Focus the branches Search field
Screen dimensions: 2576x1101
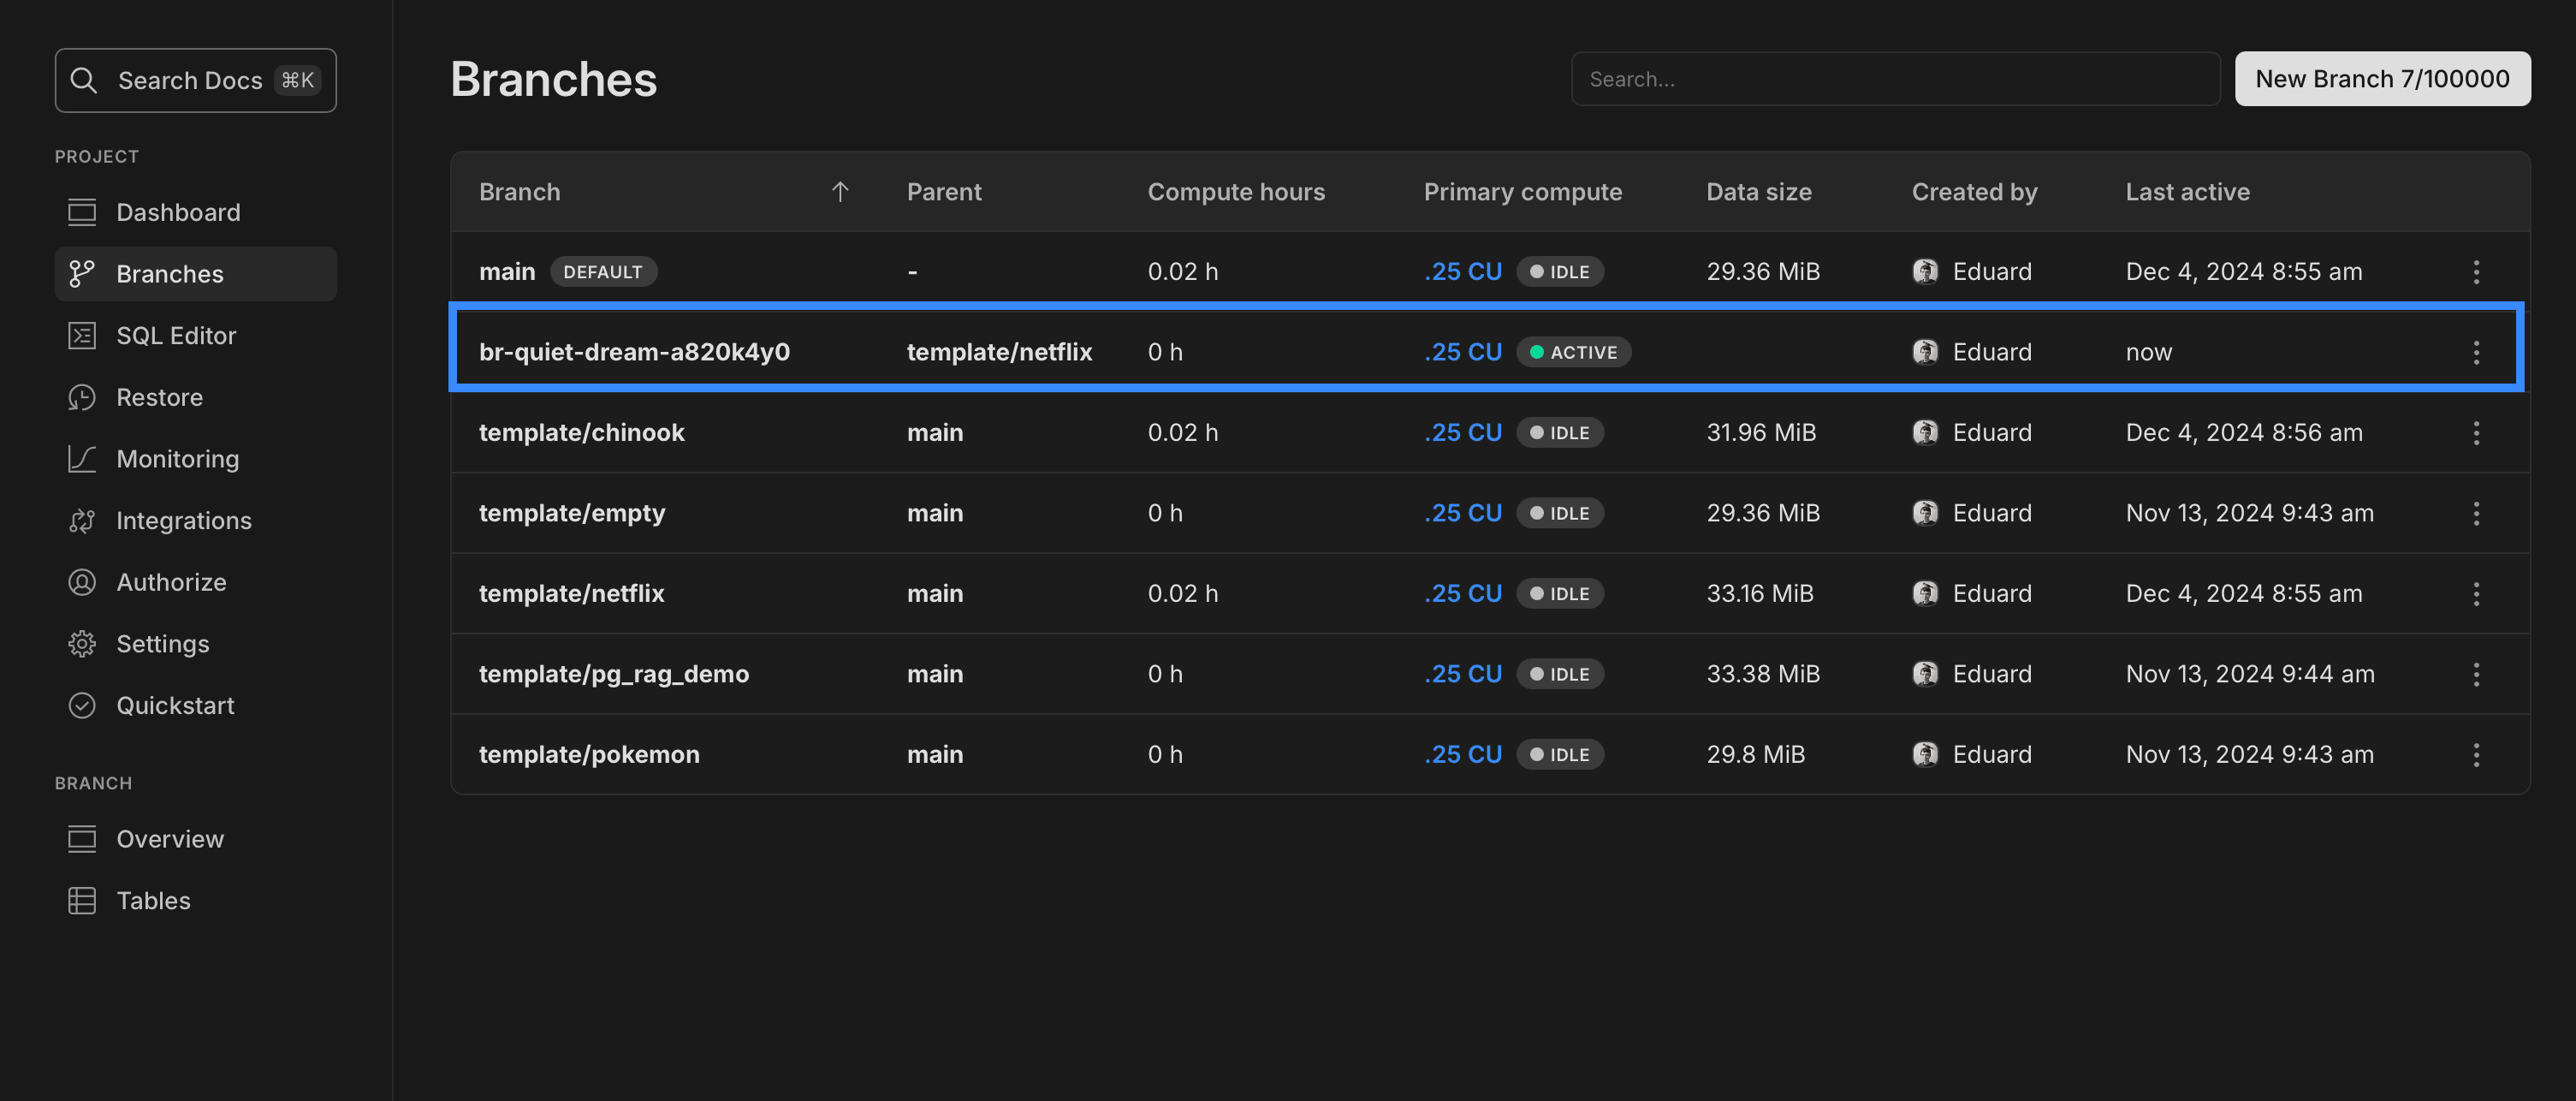pyautogui.click(x=1895, y=79)
